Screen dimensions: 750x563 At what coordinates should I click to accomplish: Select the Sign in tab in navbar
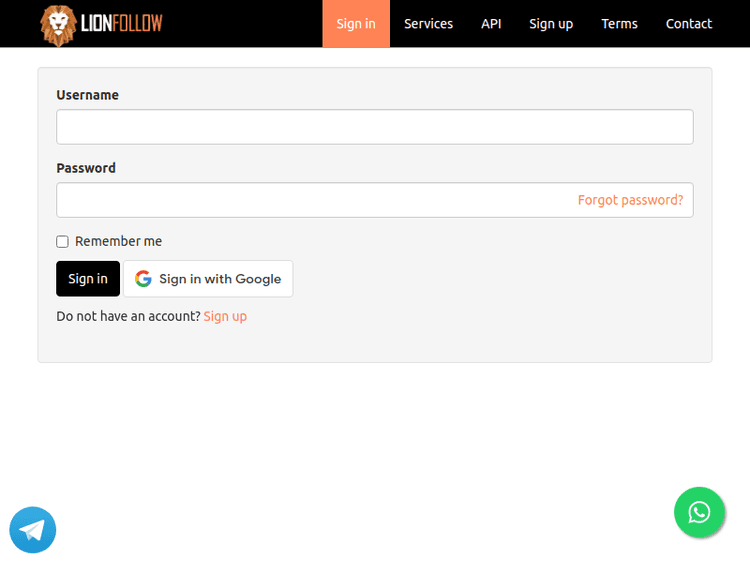356,24
